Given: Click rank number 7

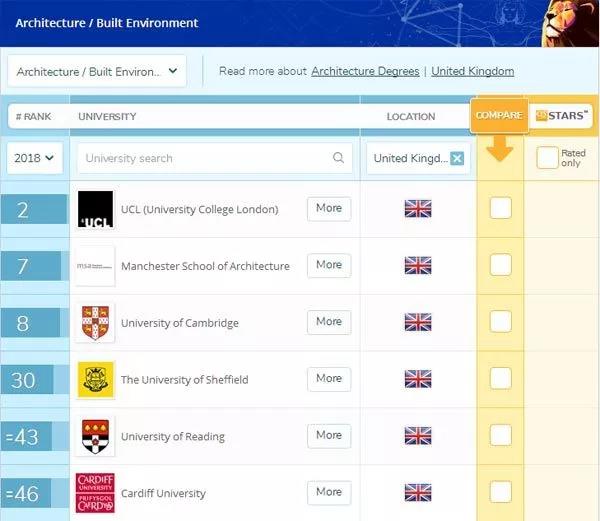Looking at the screenshot, I should pos(23,266).
